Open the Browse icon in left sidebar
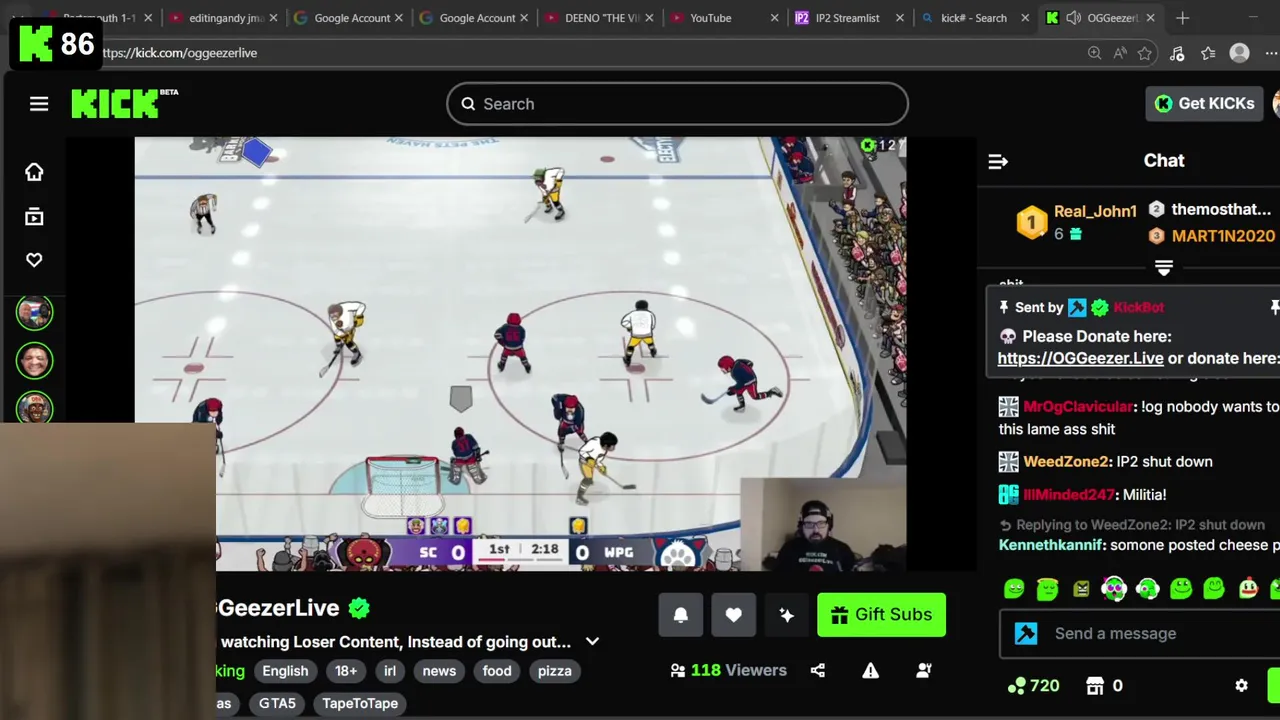Viewport: 1280px width, 720px height. (x=34, y=216)
